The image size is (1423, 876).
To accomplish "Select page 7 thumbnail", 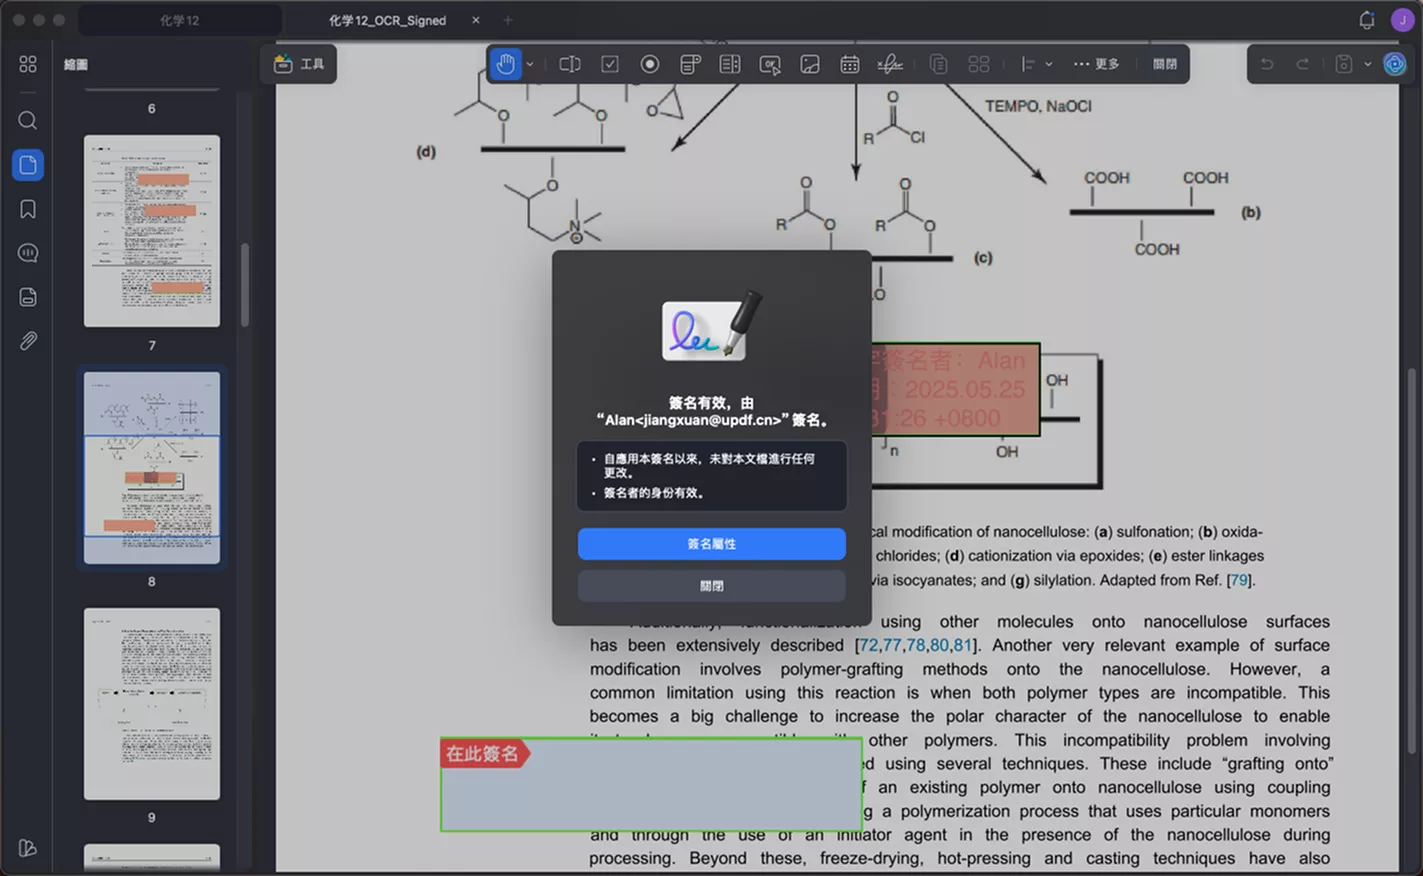I will 152,231.
